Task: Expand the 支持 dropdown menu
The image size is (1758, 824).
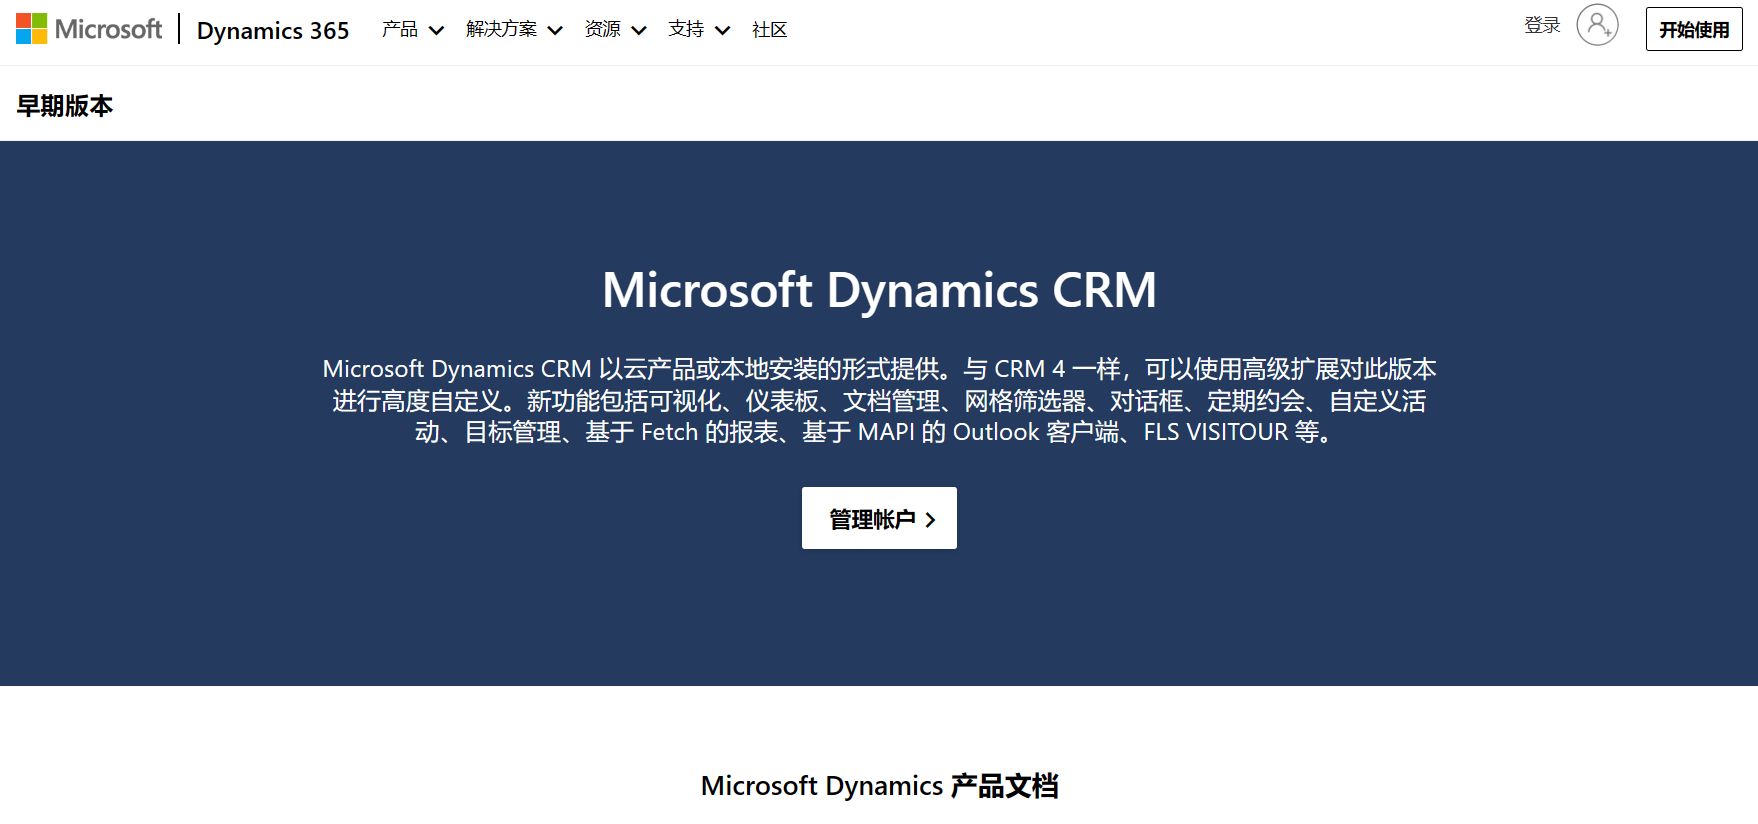Action: (699, 29)
